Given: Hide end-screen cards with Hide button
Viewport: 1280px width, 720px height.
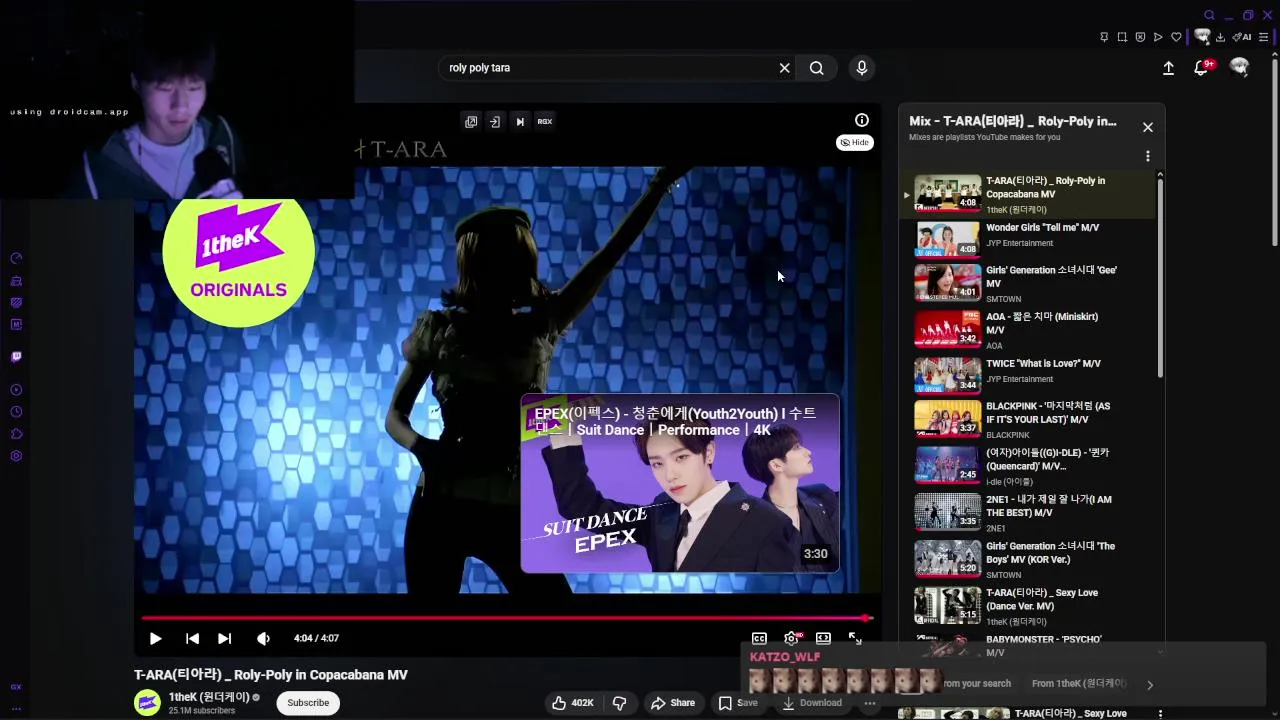Looking at the screenshot, I should pyautogui.click(x=854, y=142).
